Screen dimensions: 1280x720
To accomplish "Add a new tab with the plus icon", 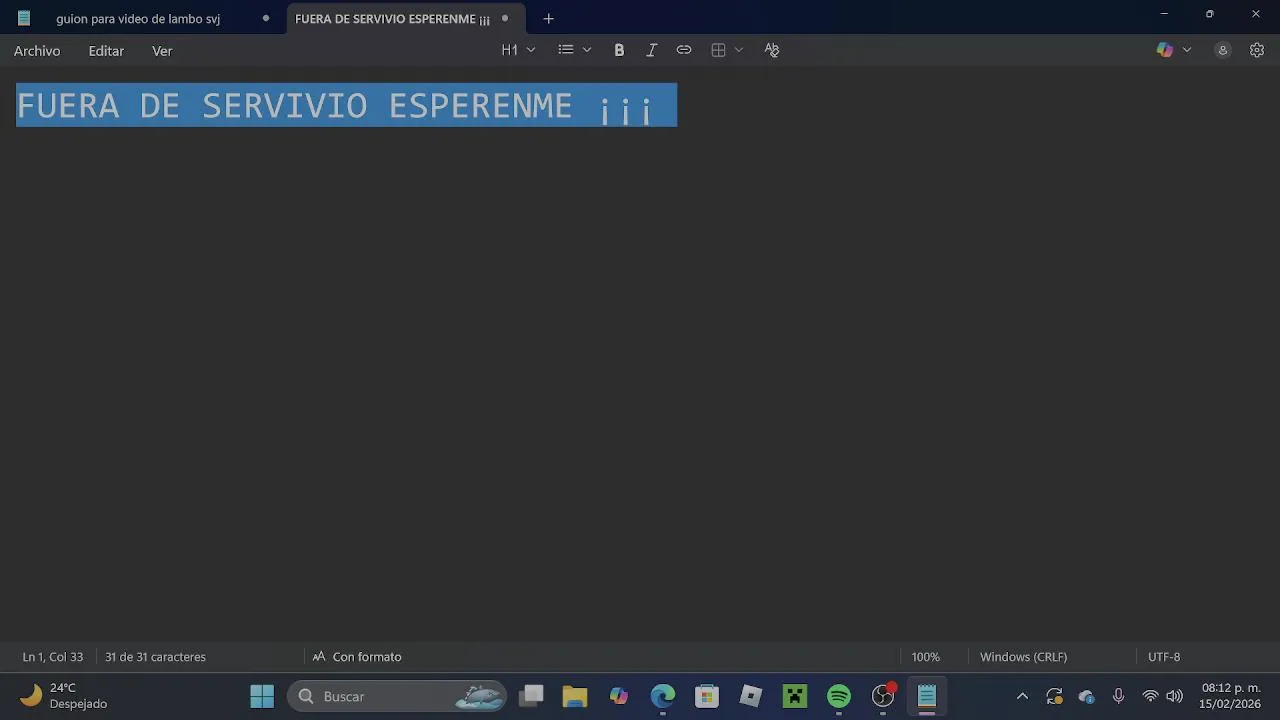I will click(x=548, y=18).
